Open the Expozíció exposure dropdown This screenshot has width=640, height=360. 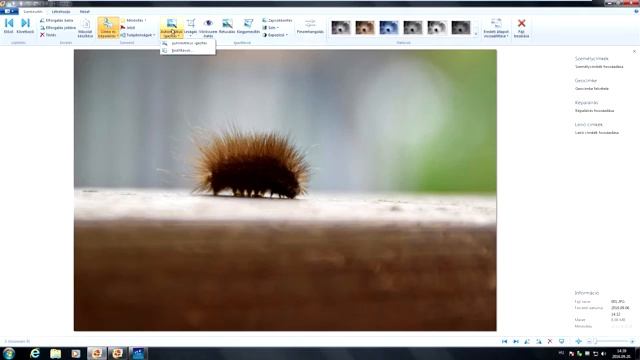point(275,35)
